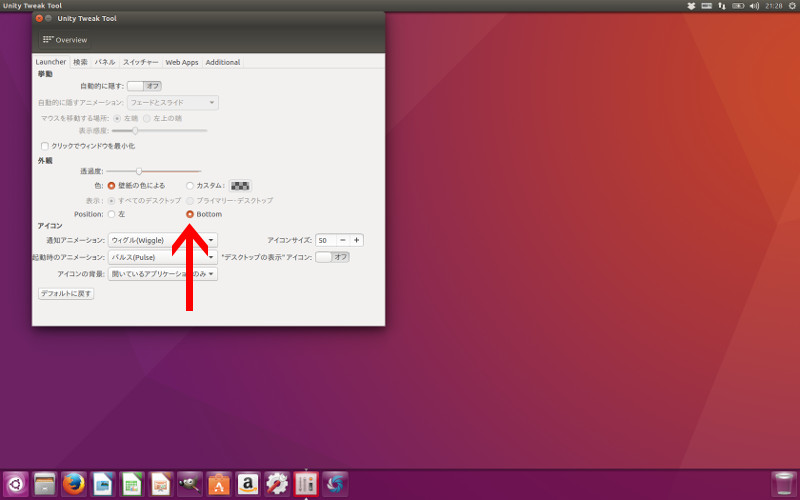
Task: Open Firefox from the dock
Action: (x=73, y=484)
